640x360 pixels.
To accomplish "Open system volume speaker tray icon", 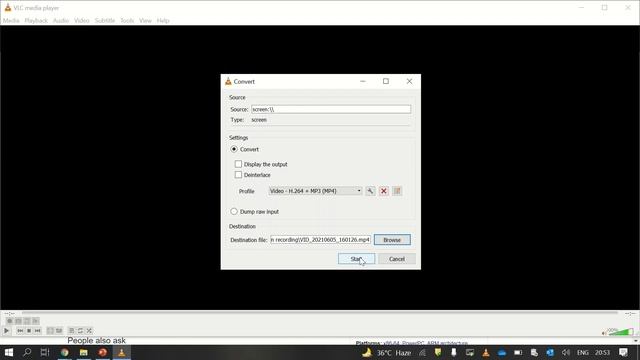I will click(566, 353).
